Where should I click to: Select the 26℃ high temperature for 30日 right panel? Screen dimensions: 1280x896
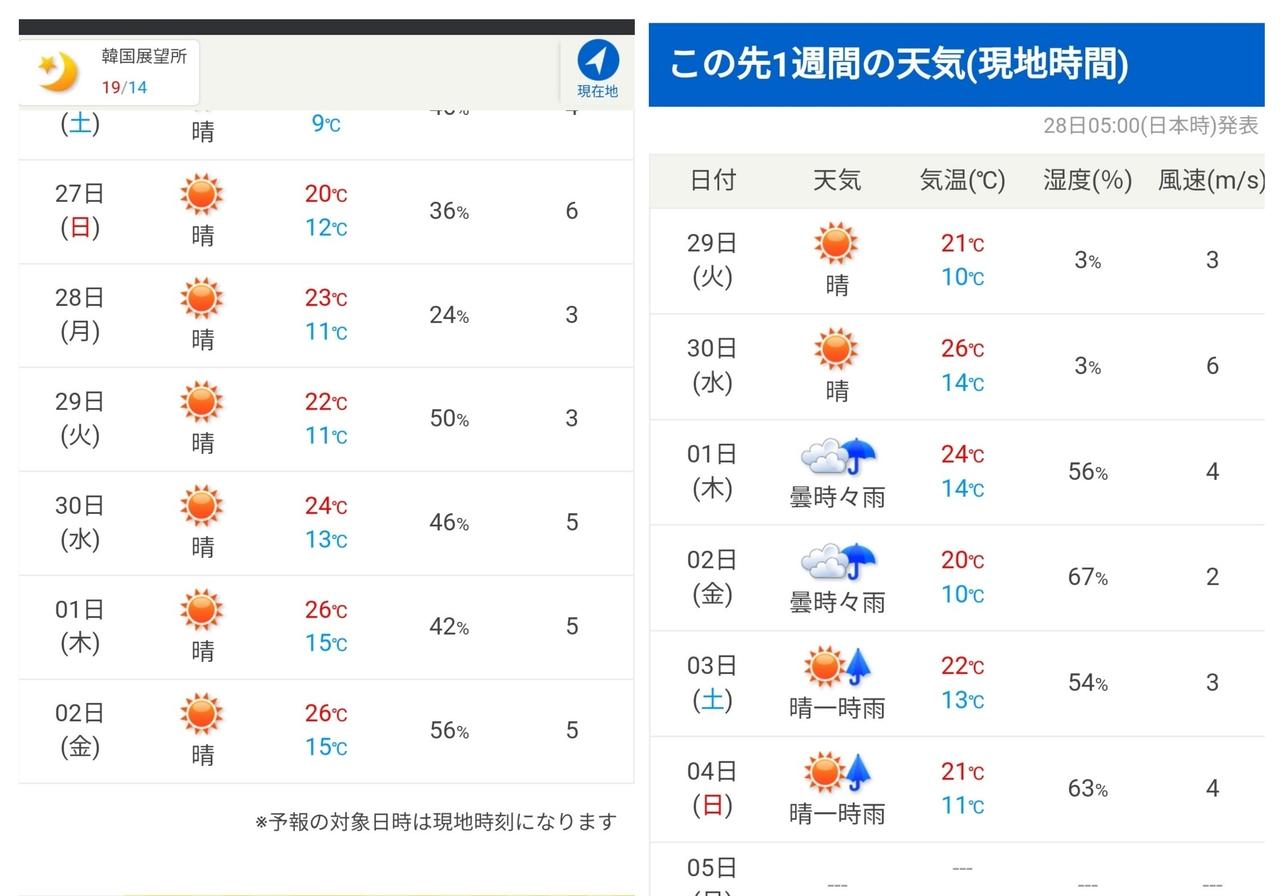962,349
